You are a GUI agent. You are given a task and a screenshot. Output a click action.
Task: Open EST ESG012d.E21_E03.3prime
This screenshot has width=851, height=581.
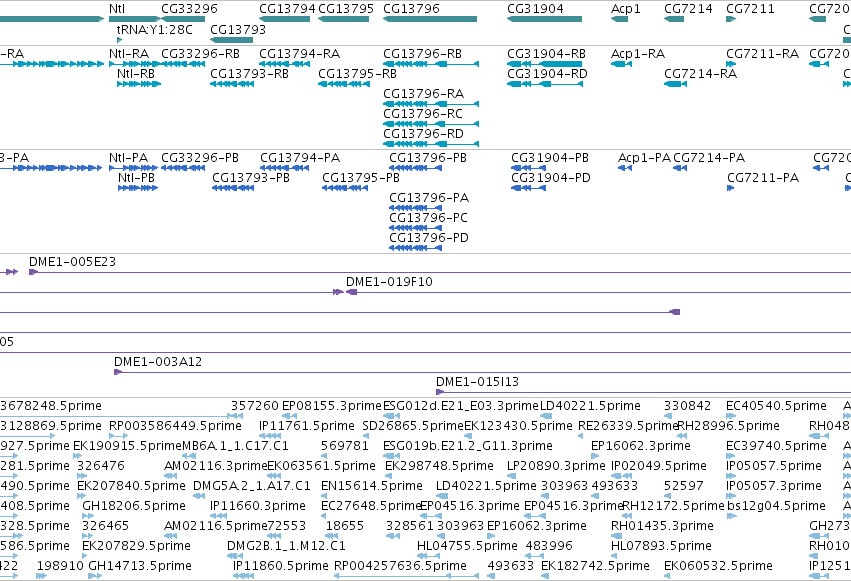click(461, 406)
